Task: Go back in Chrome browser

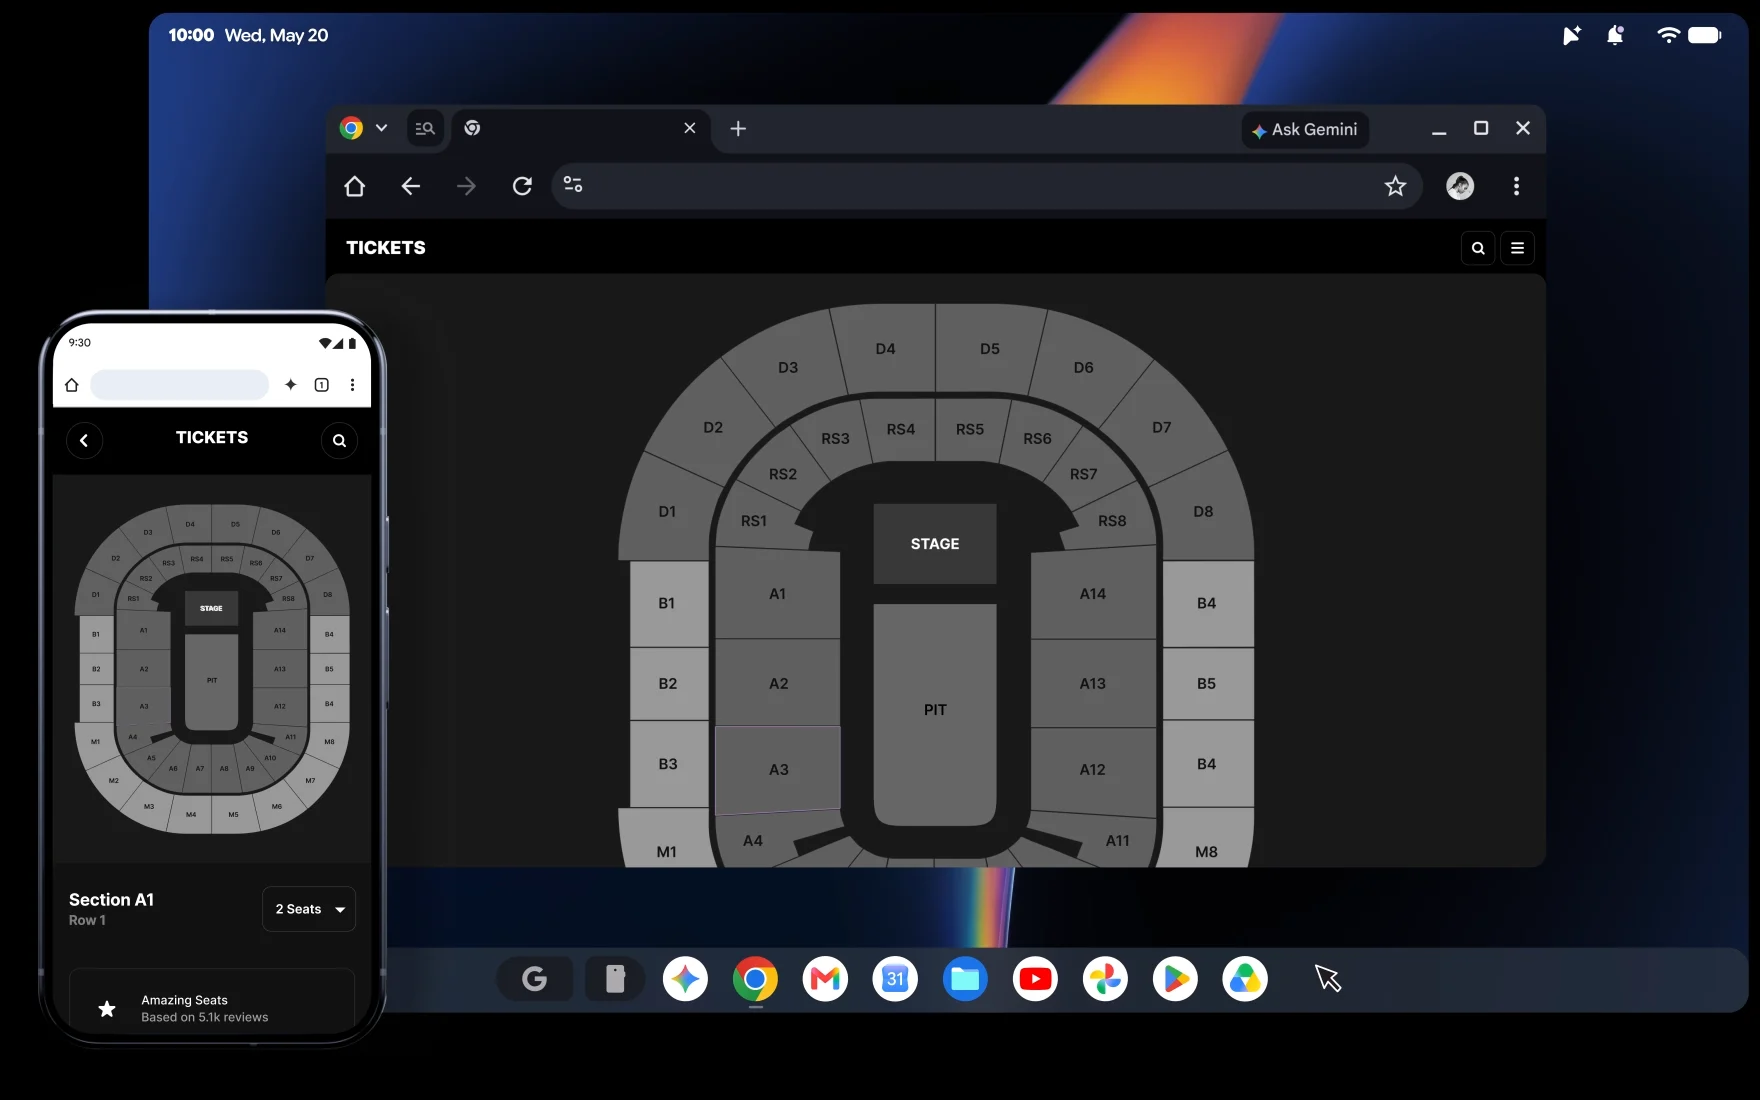Action: coord(410,186)
